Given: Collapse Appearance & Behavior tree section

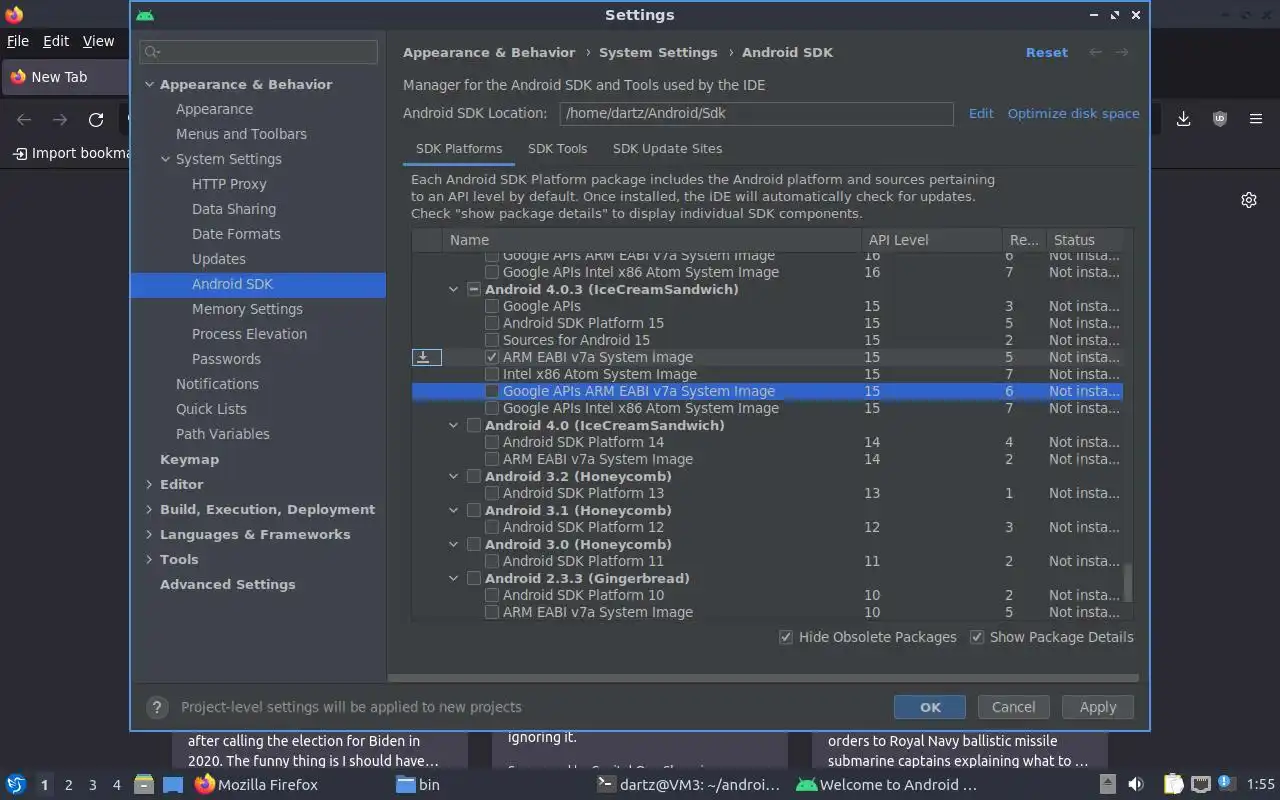Looking at the screenshot, I should point(149,84).
